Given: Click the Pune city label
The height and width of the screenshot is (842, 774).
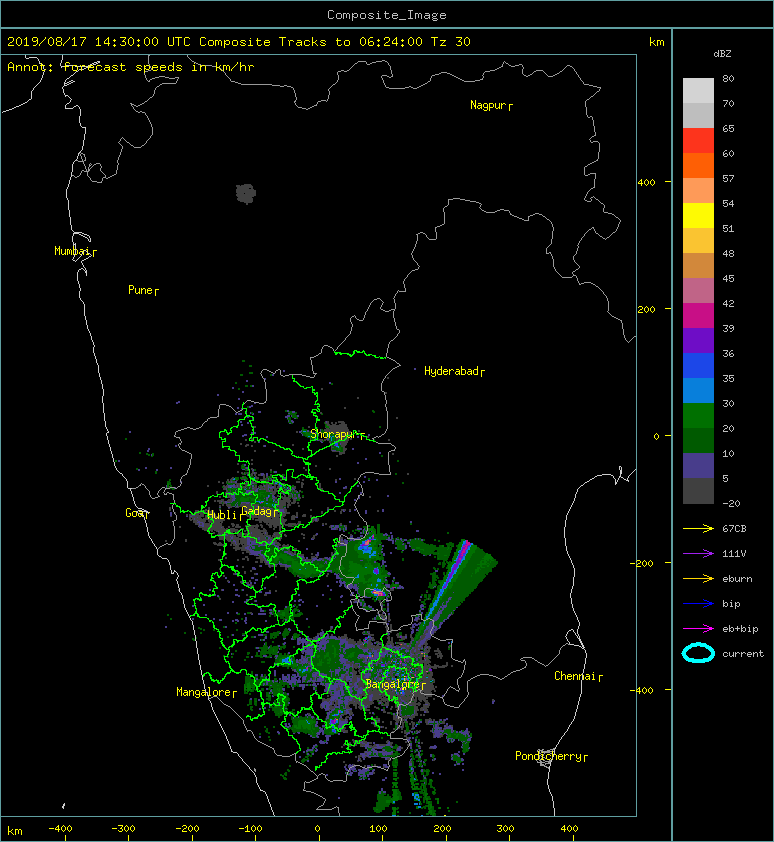Looking at the screenshot, I should 141,290.
